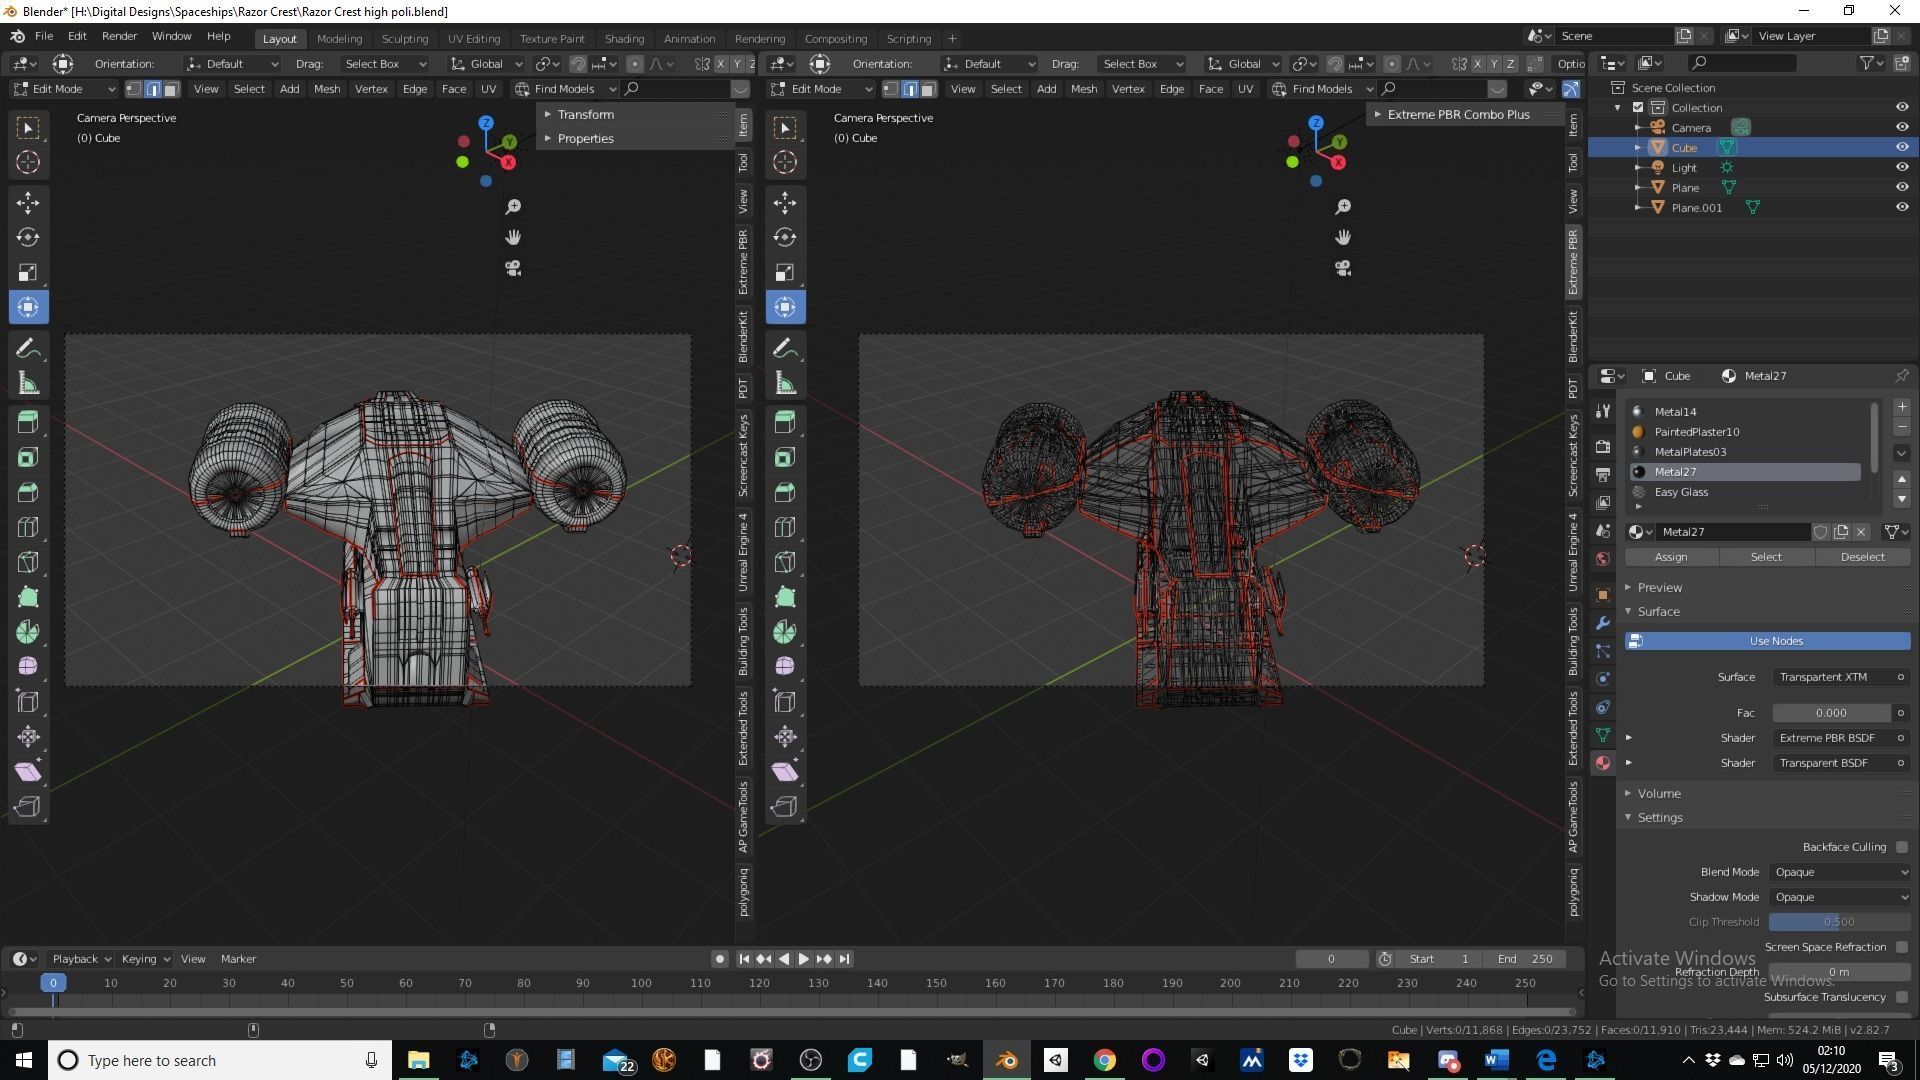Select the Measure tool in left viewport
Image resolution: width=1920 pixels, height=1080 pixels.
click(28, 384)
